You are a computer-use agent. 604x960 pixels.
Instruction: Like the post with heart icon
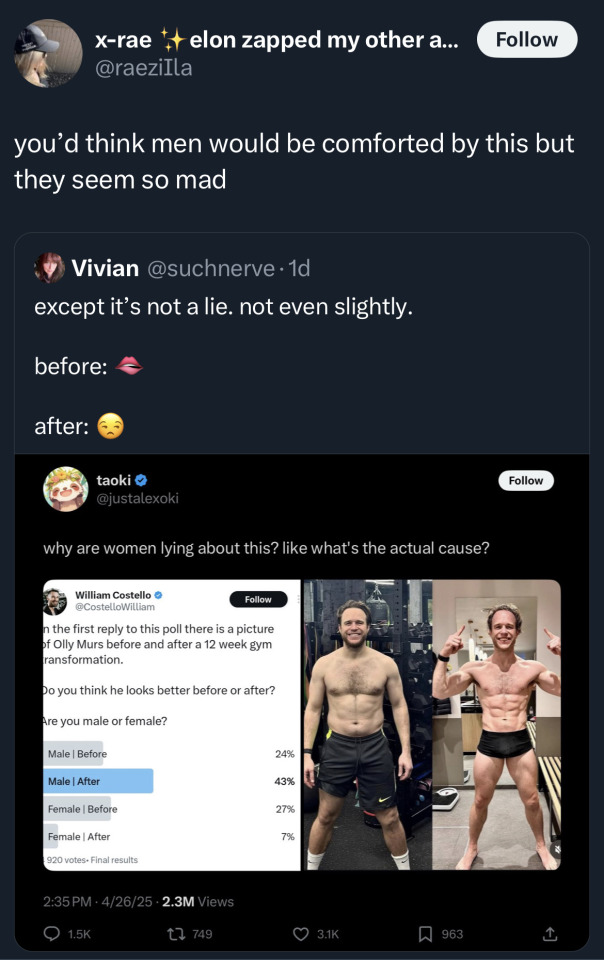[x=301, y=934]
